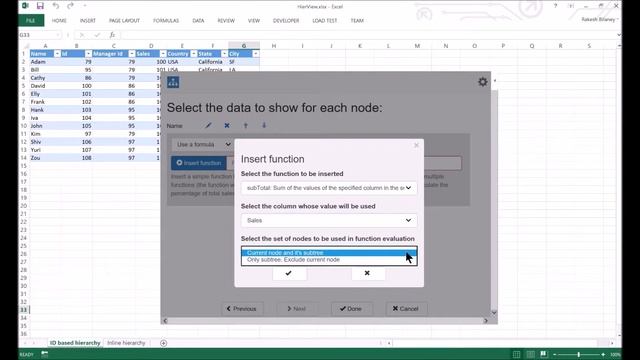
Task: Open the VIEW ribbon tab
Action: point(254,20)
